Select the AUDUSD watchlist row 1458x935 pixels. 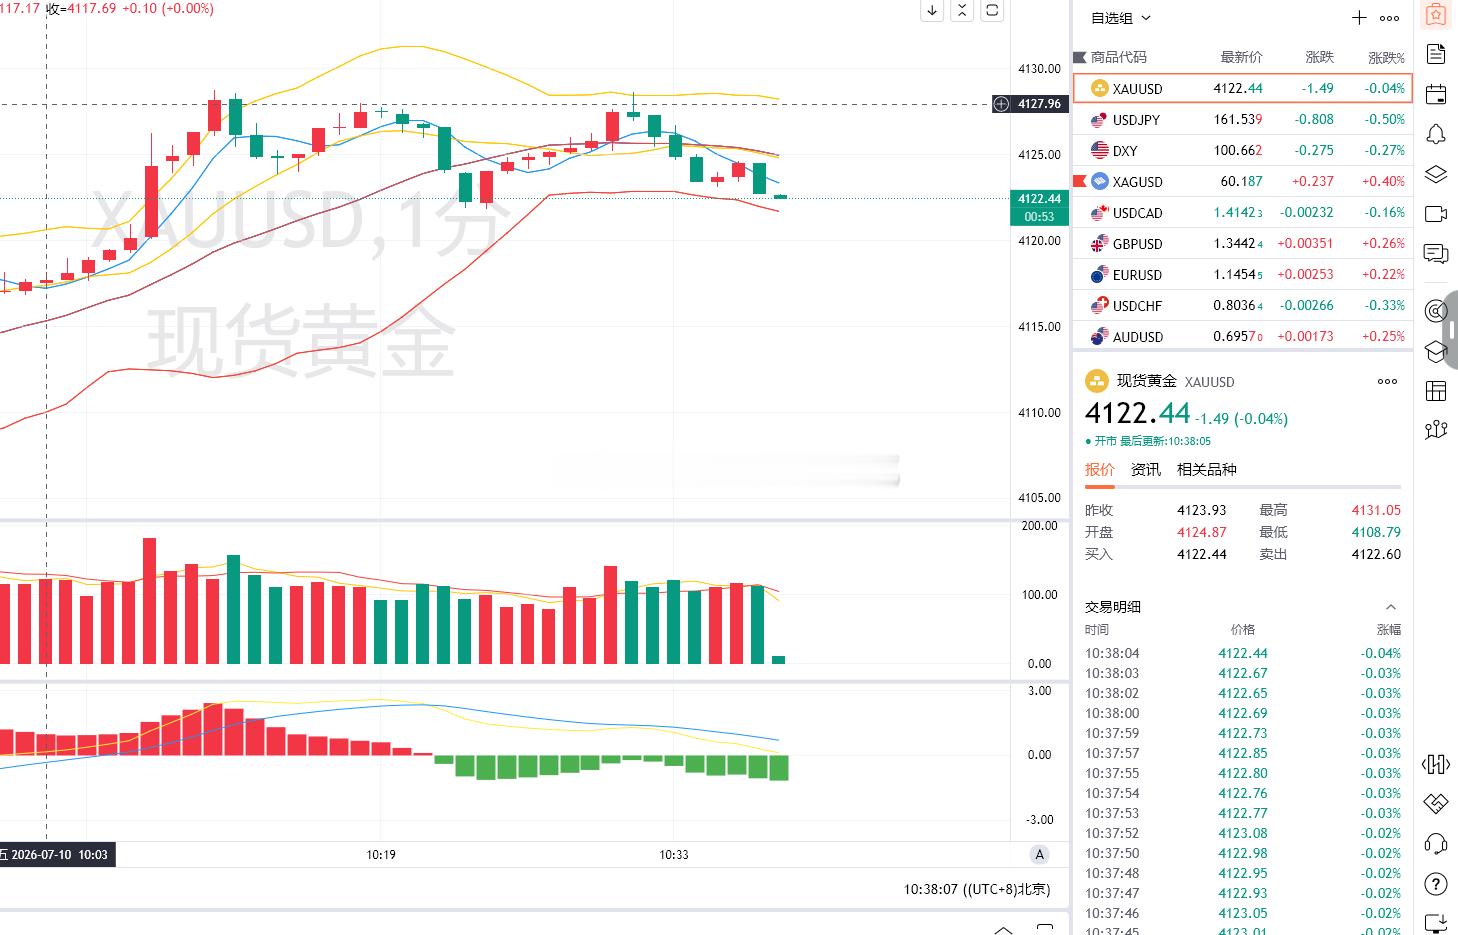point(1242,336)
